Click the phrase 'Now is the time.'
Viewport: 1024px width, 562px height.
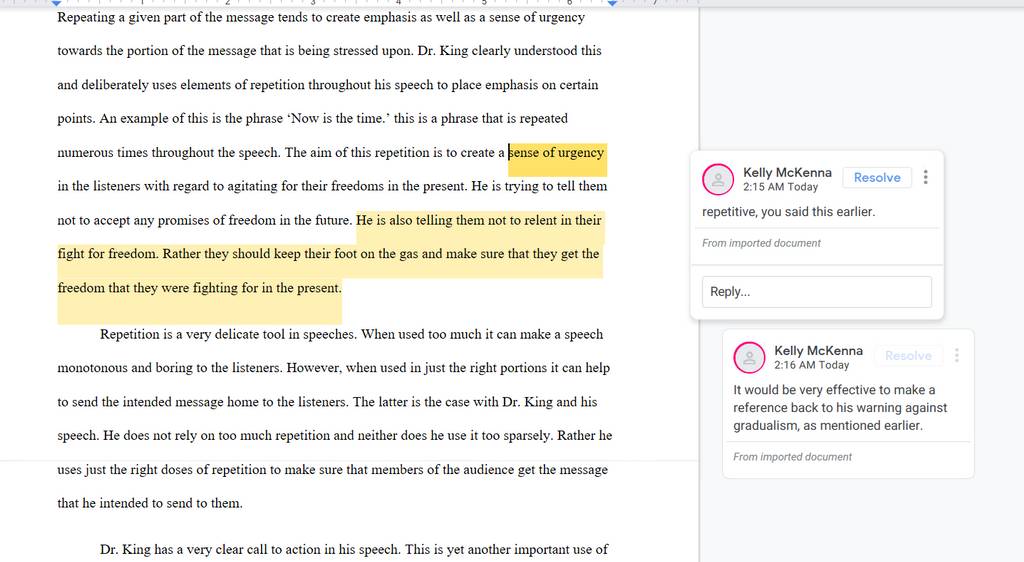pos(339,119)
